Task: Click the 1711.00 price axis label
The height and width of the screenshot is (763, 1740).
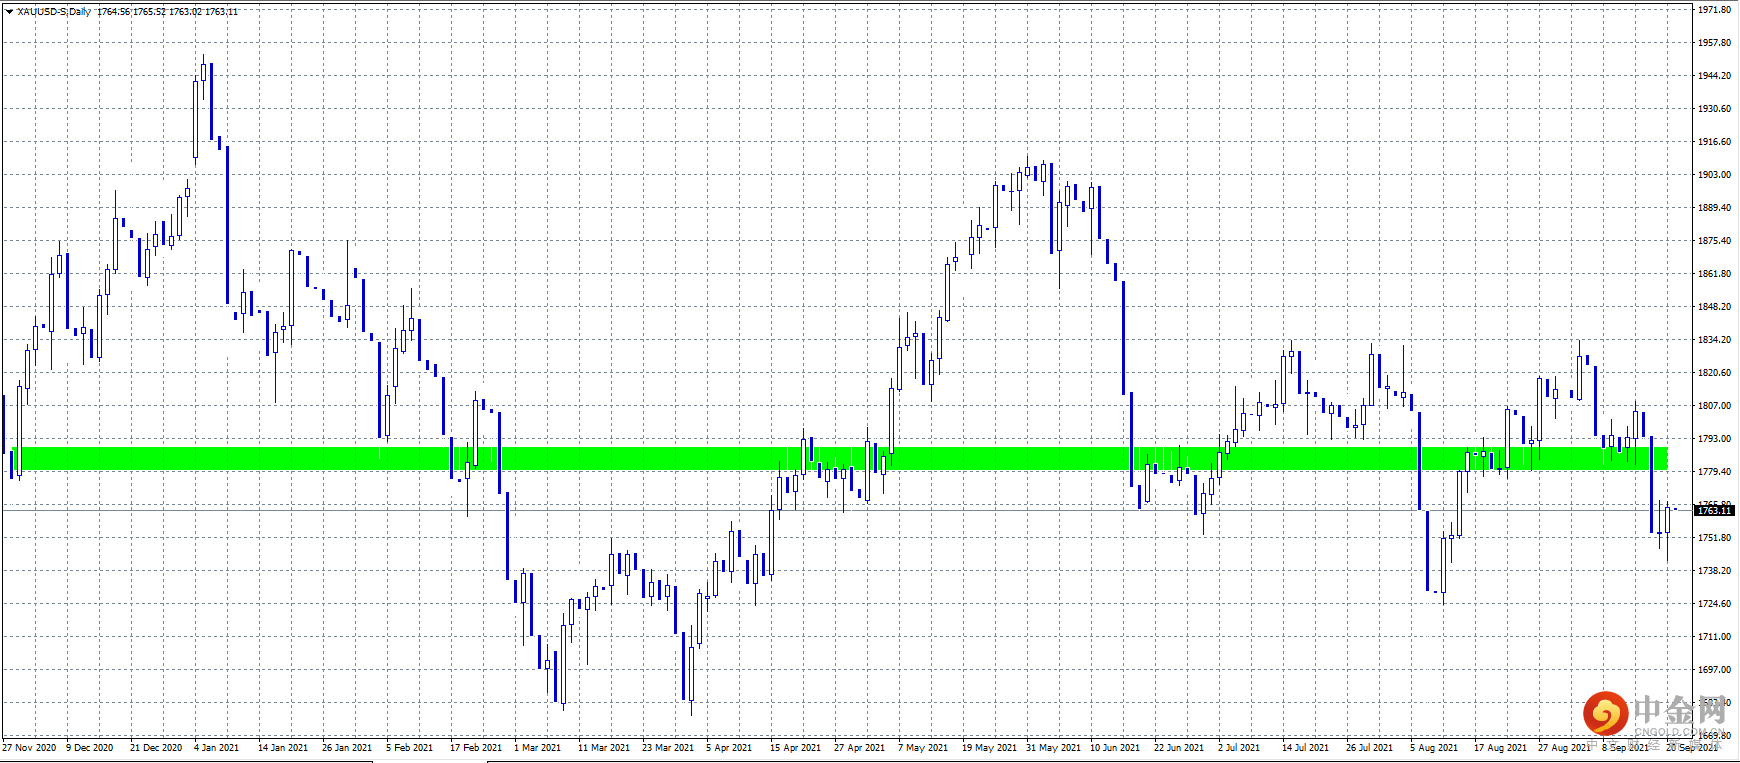Action: pos(1714,637)
